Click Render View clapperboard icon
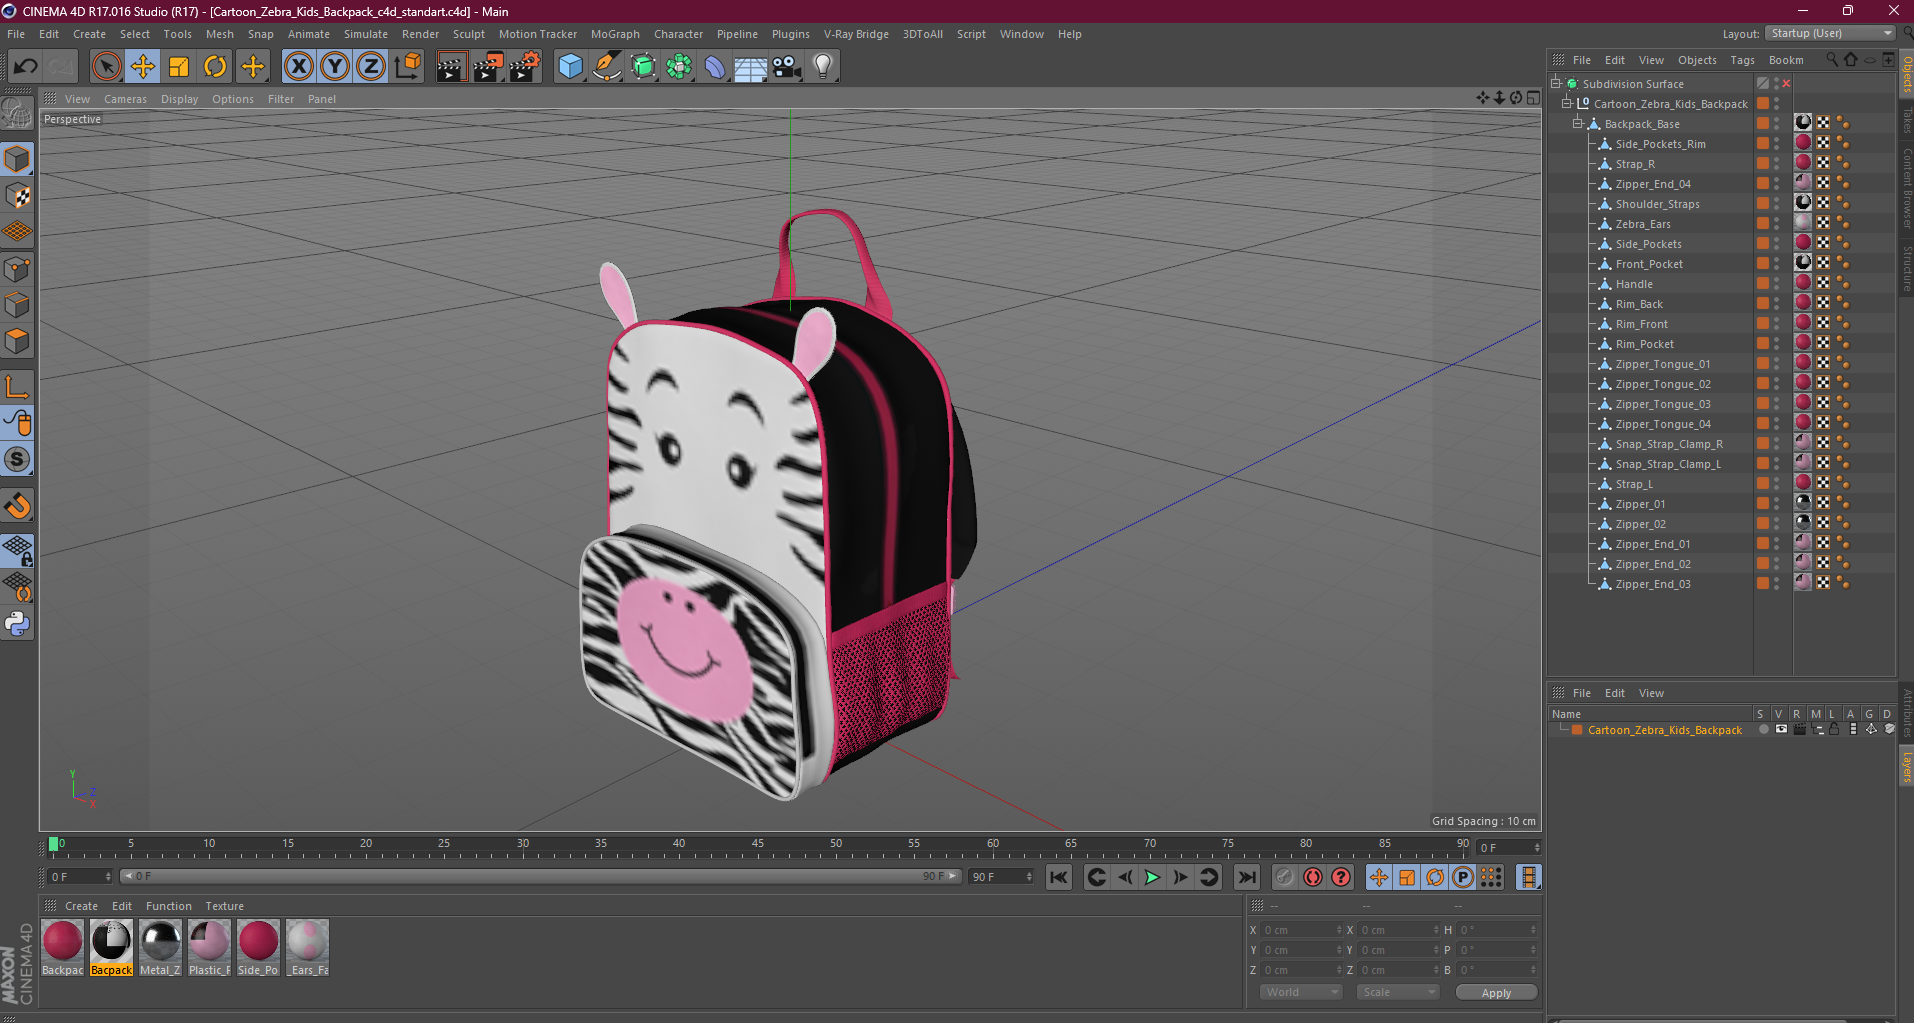1914x1023 pixels. (x=451, y=67)
